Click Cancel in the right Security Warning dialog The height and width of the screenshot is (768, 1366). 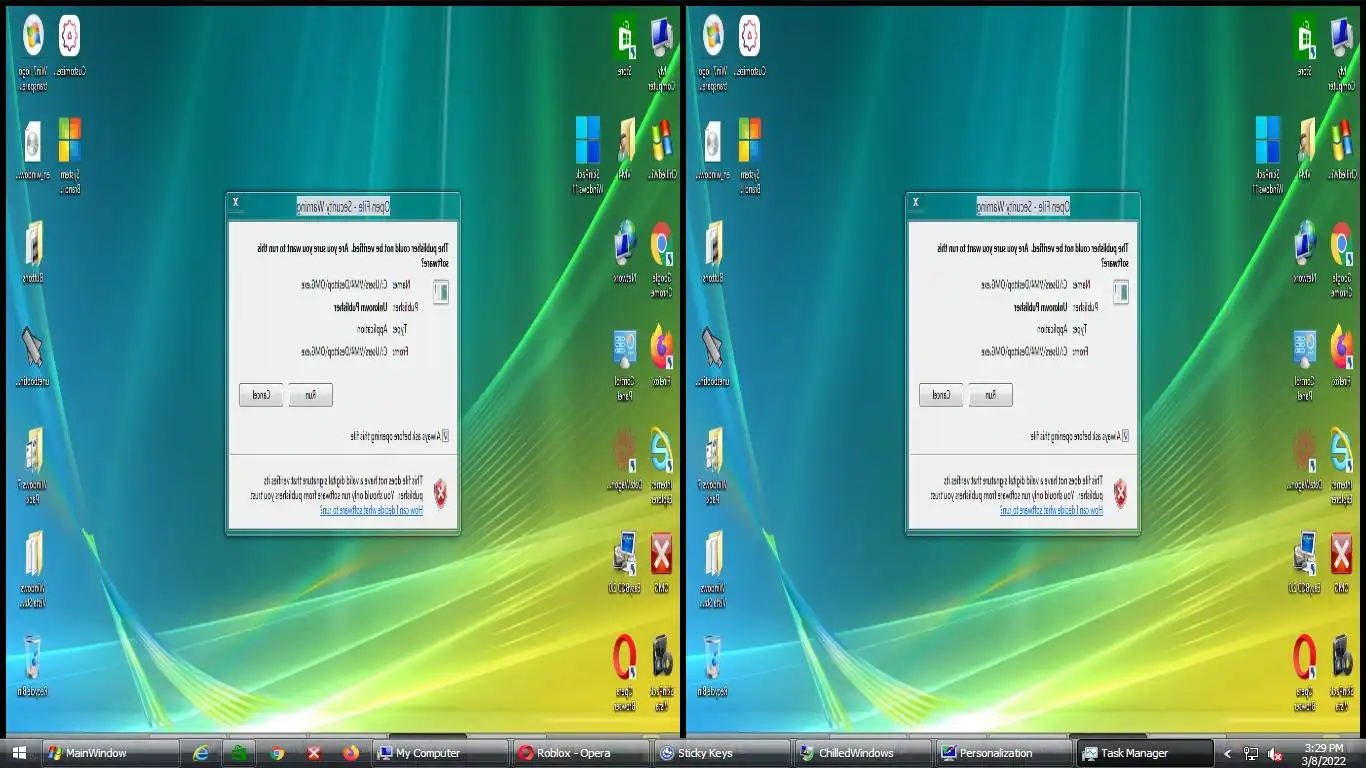click(941, 395)
